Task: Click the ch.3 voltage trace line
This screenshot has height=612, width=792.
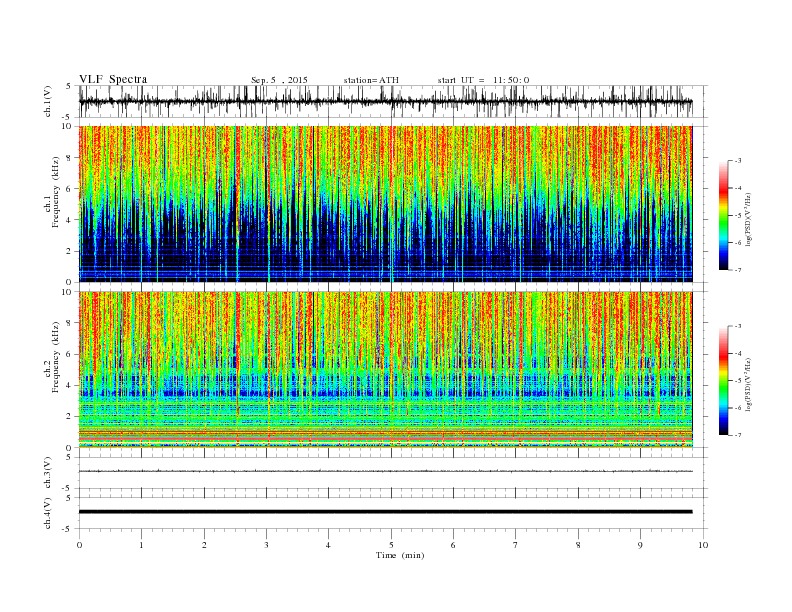Action: [385, 471]
